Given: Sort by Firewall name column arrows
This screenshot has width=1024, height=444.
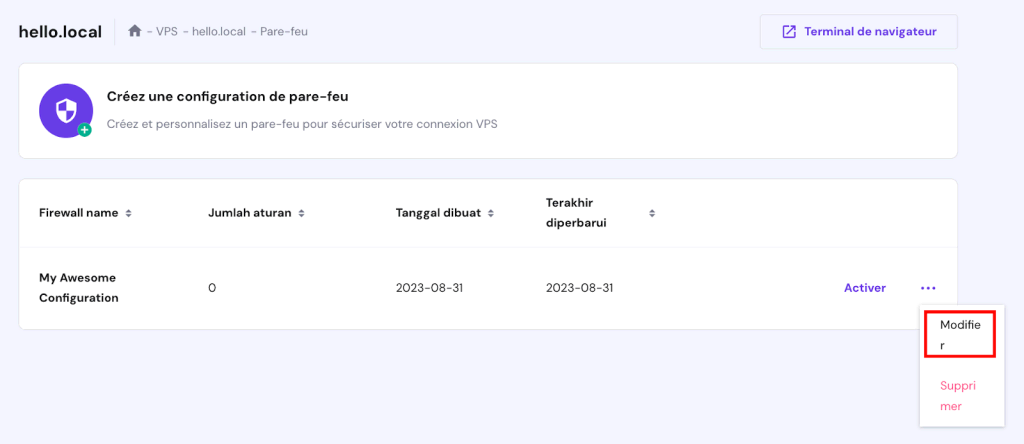Looking at the screenshot, I should point(128,213).
